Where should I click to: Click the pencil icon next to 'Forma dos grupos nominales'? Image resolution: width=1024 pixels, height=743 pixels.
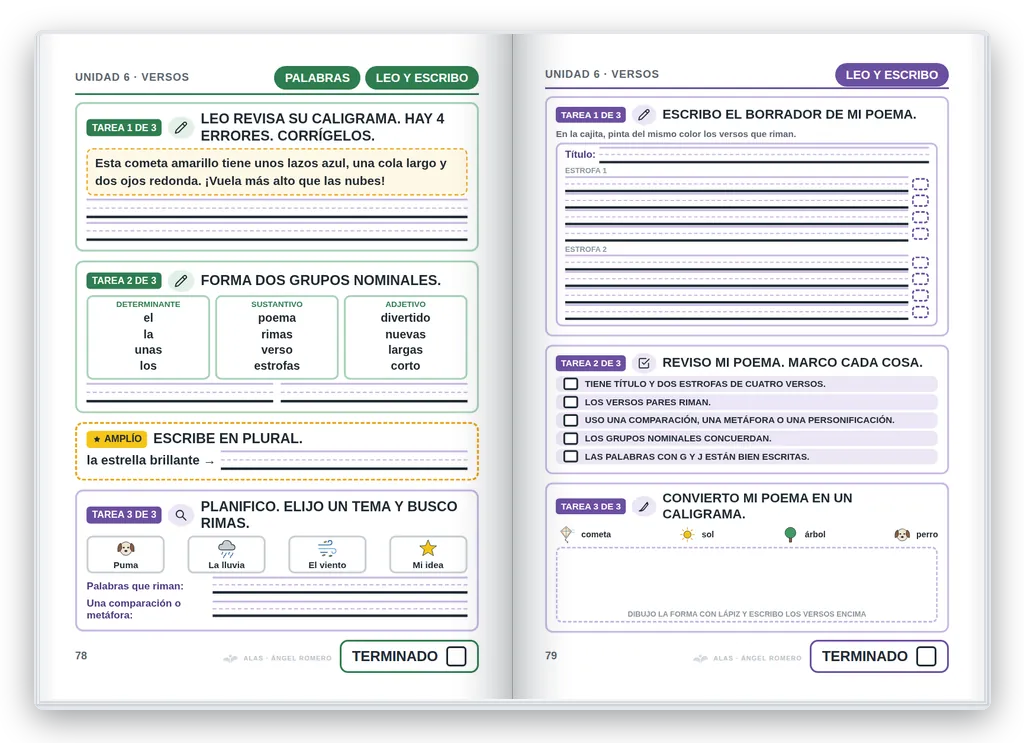point(181,281)
